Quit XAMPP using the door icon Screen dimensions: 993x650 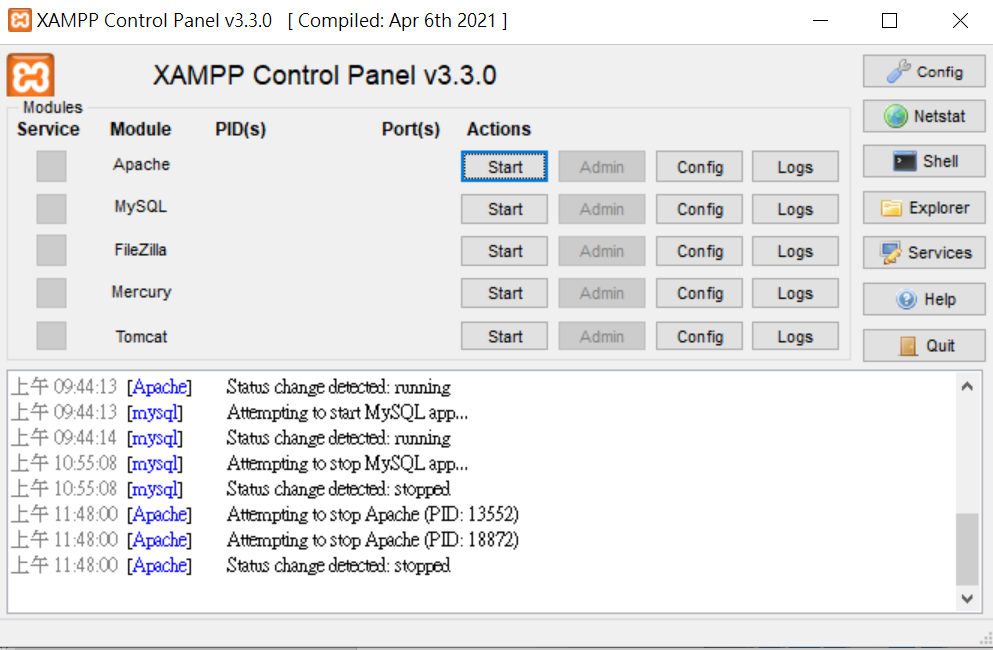(924, 345)
